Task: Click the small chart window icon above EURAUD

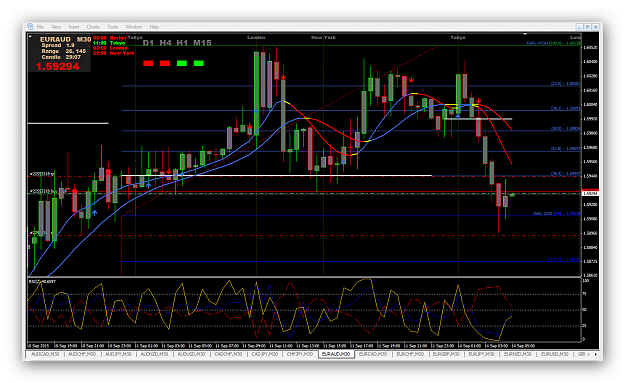Action: [30, 36]
